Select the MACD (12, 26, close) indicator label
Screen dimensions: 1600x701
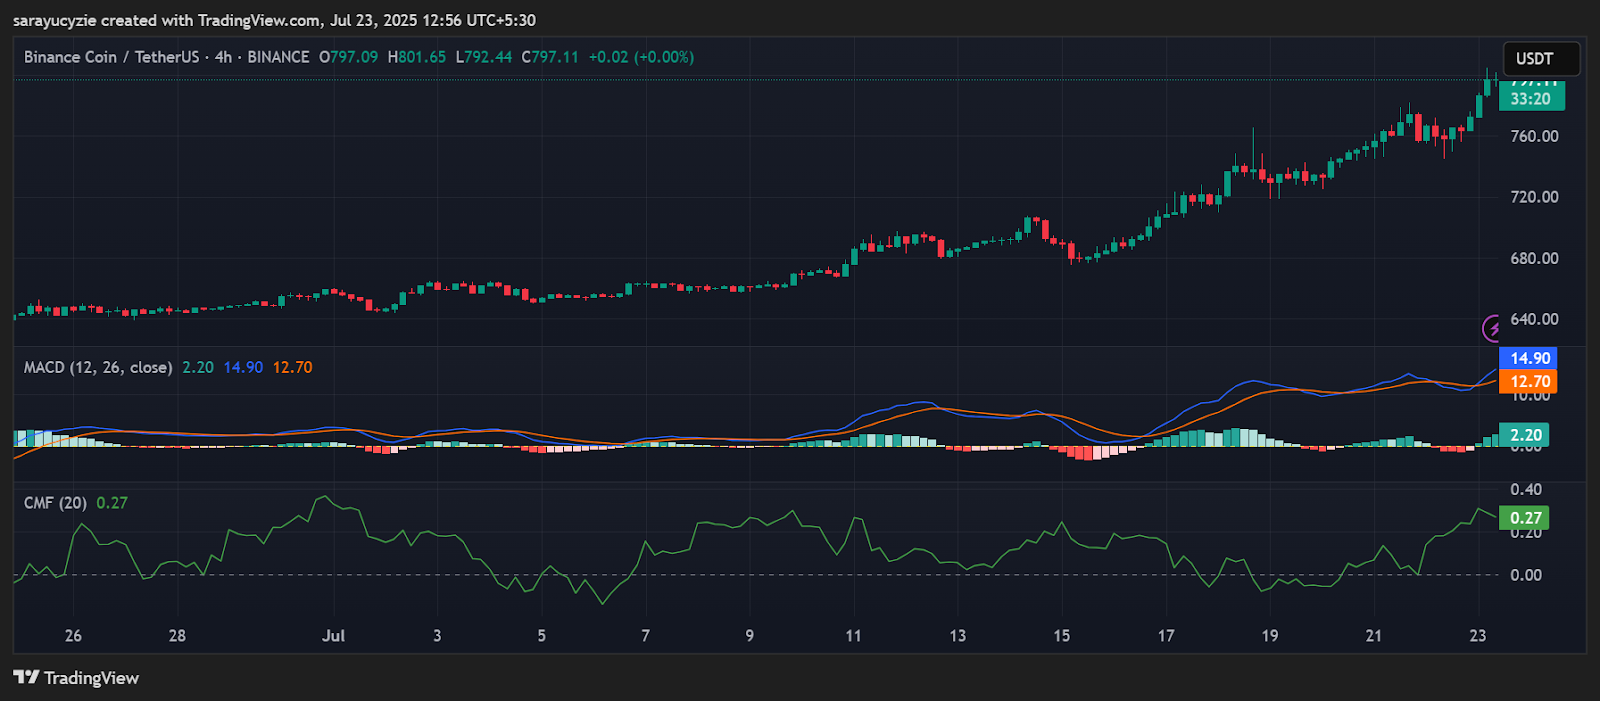point(98,367)
